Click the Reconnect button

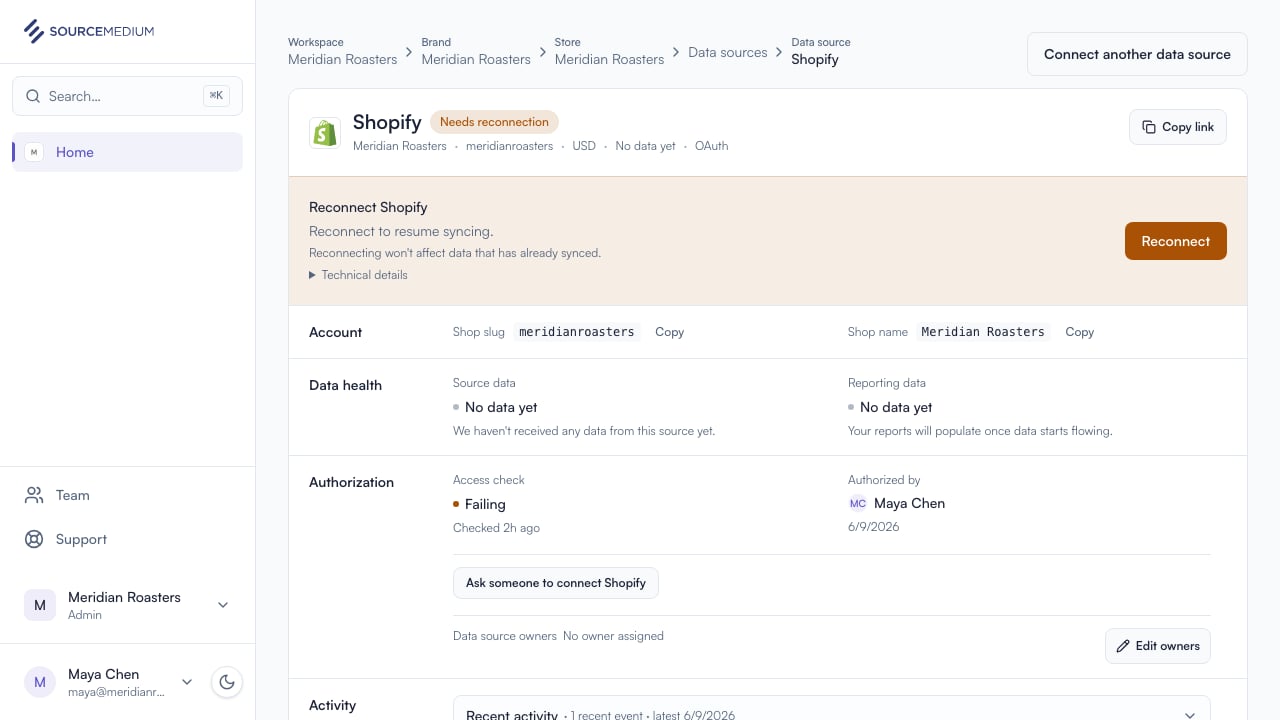(1176, 241)
